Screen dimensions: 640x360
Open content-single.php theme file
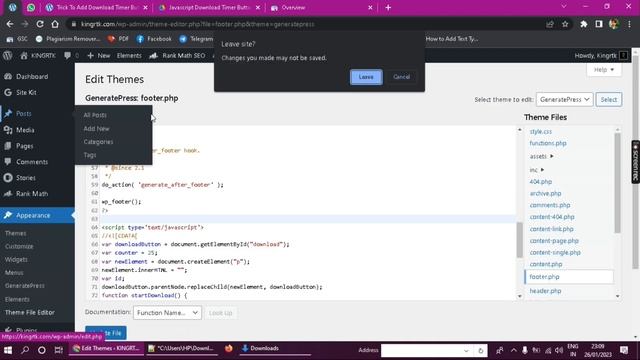click(x=555, y=253)
